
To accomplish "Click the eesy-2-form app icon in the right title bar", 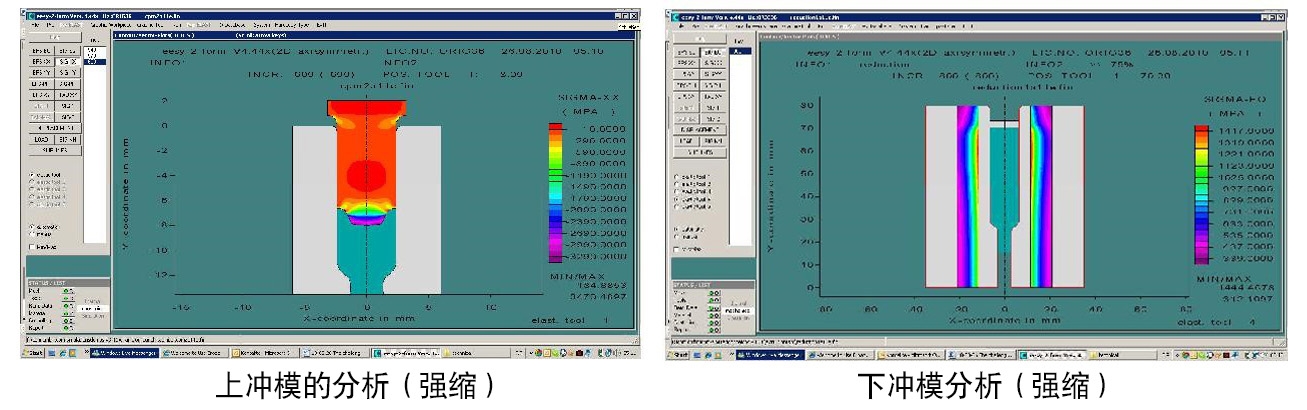I will (x=675, y=16).
